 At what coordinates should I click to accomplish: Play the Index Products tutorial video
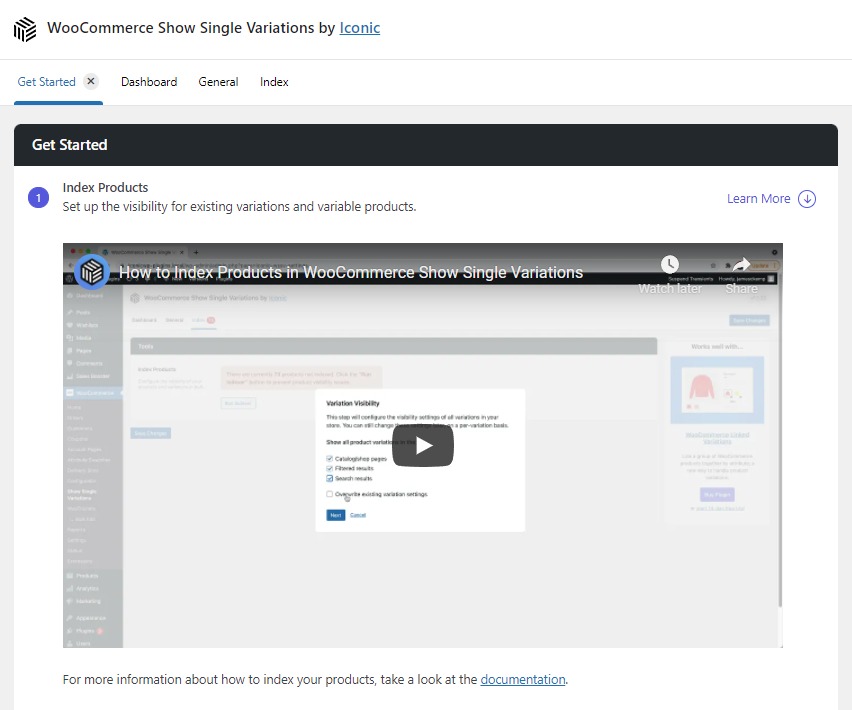click(423, 446)
